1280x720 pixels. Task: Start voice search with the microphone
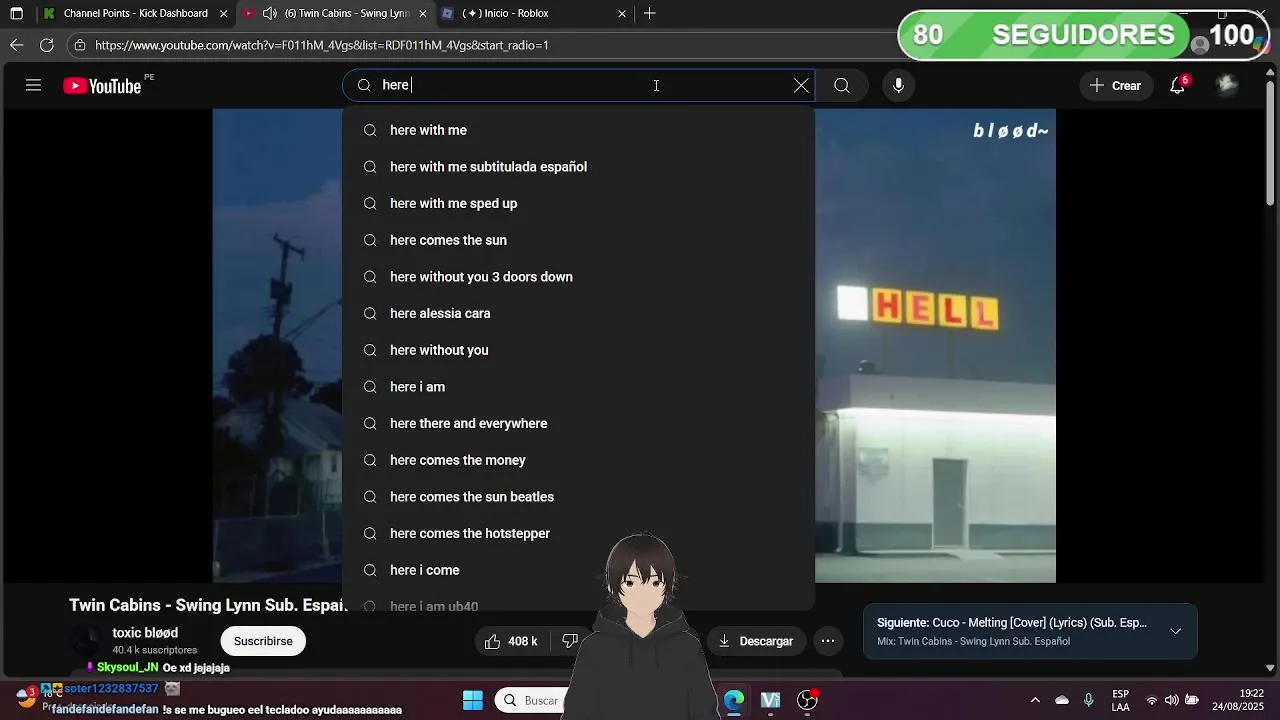(898, 86)
